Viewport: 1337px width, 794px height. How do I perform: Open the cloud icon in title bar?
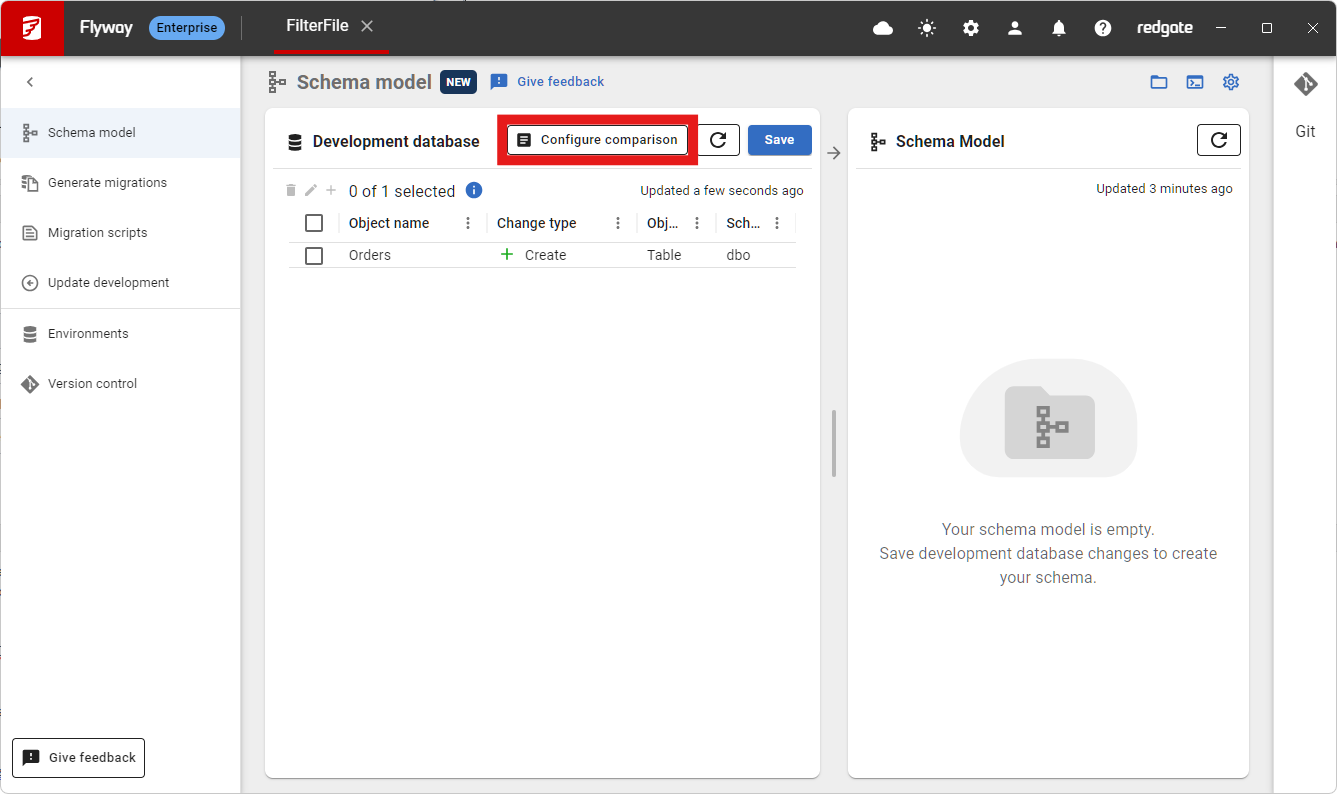883,28
